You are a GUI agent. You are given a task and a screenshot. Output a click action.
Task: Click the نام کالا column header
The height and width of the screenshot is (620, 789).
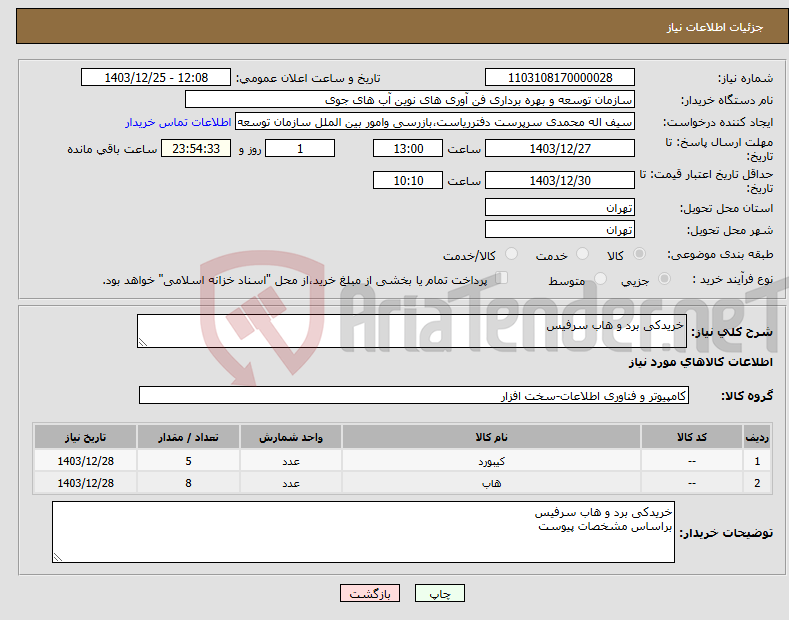[491, 437]
